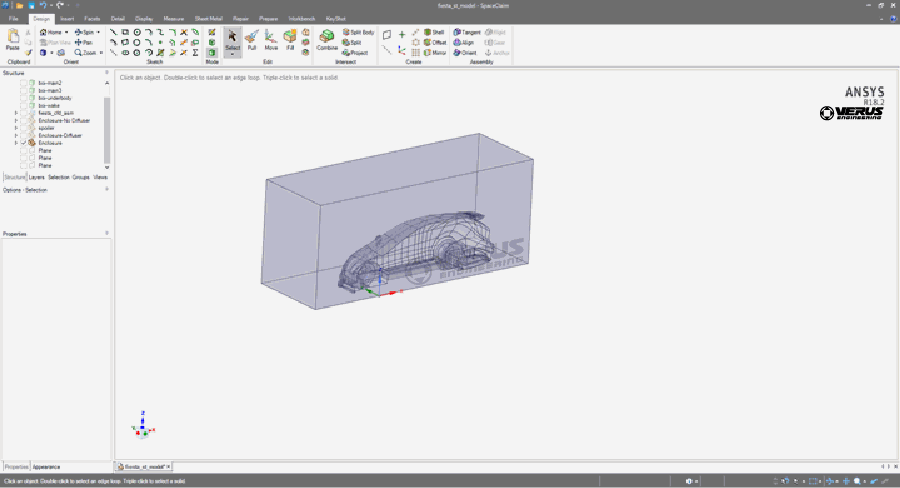Click the Home view icon

point(43,32)
